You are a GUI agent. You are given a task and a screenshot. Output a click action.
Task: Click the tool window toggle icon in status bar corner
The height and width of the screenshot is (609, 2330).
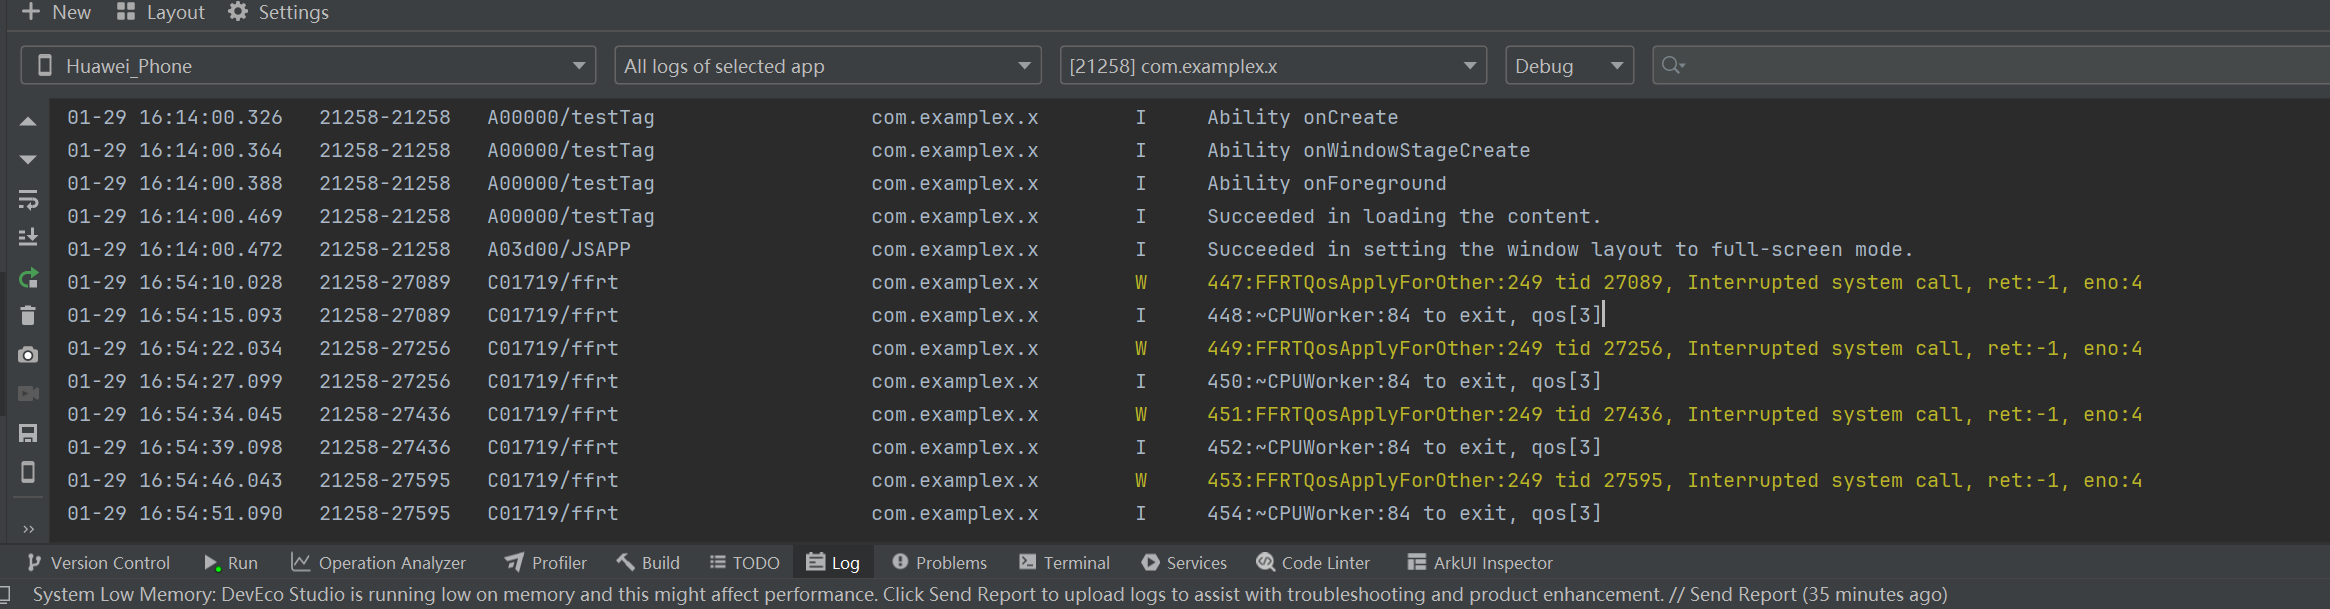(x=6, y=594)
